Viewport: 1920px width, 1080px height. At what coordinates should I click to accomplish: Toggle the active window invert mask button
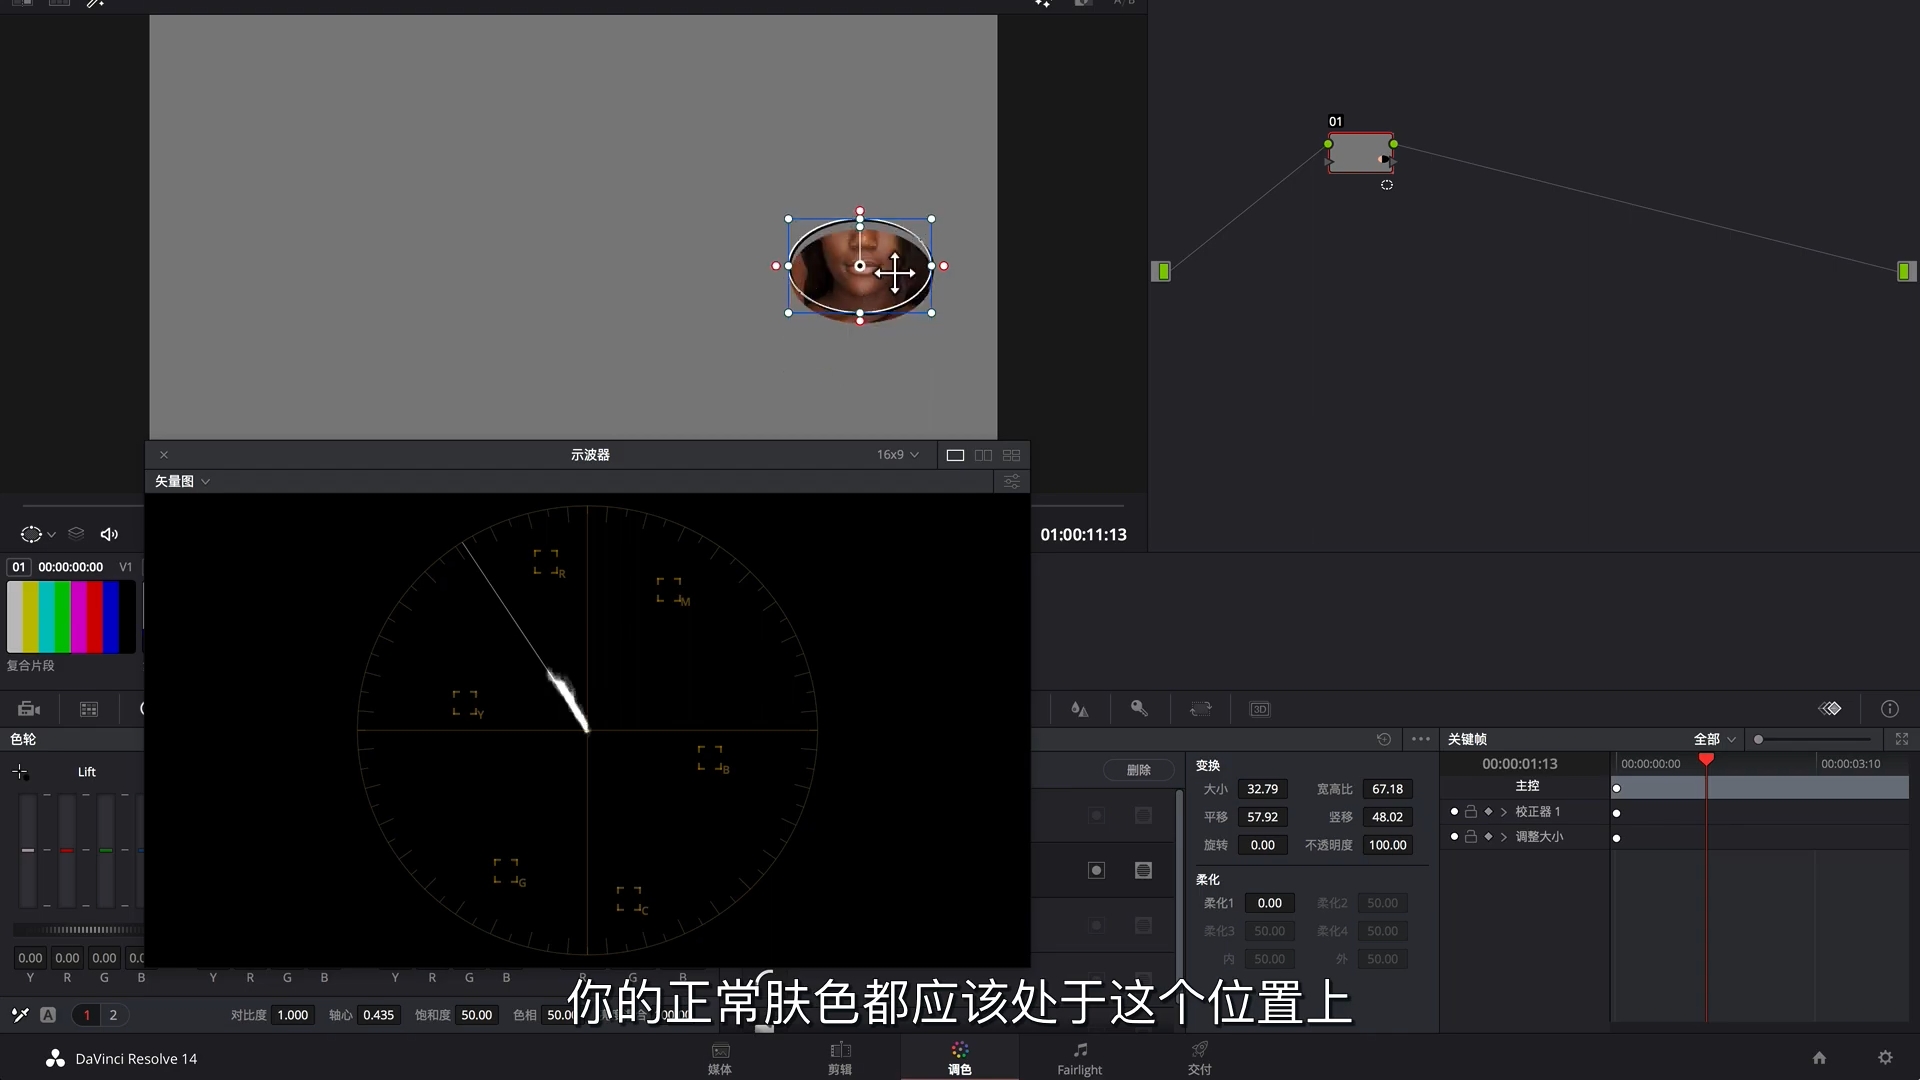[1096, 871]
